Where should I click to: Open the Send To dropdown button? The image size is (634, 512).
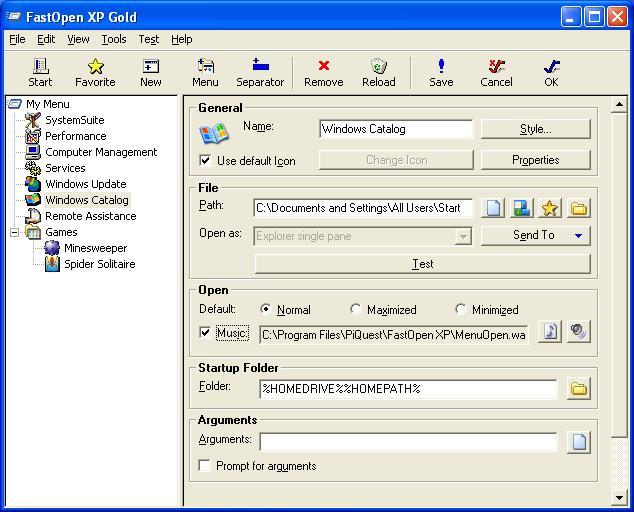(536, 235)
